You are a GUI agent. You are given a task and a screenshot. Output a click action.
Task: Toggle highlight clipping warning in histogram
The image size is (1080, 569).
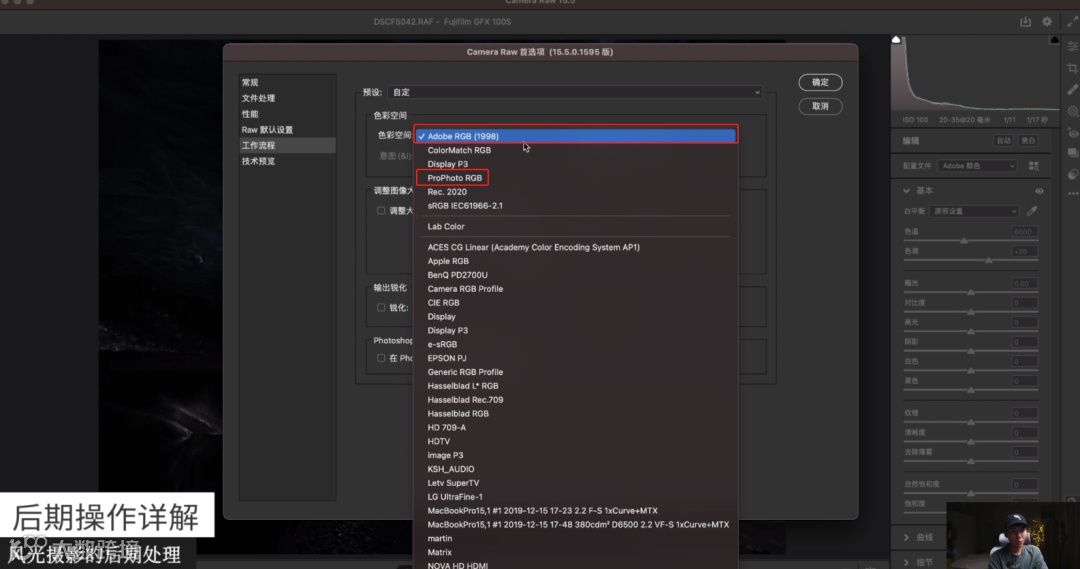click(x=1055, y=40)
